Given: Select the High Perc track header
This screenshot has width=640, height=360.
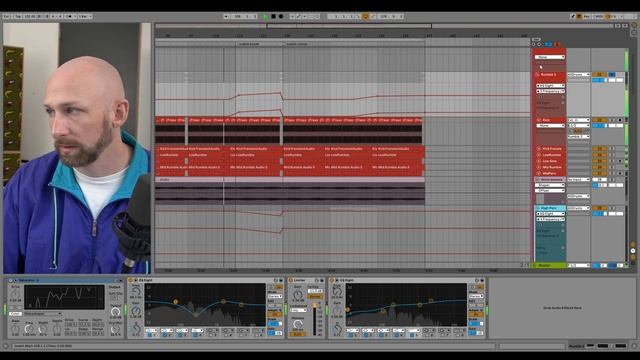Looking at the screenshot, I should (x=550, y=208).
